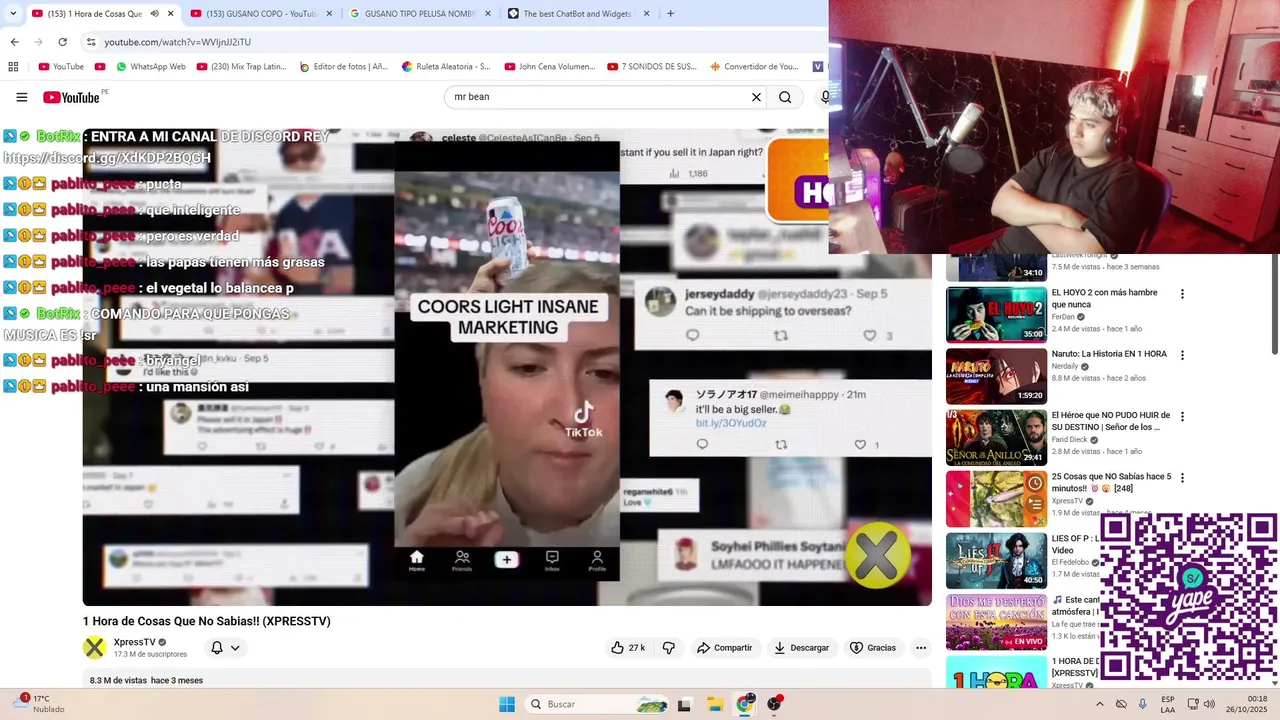Run search with the magnifier button

(785, 97)
